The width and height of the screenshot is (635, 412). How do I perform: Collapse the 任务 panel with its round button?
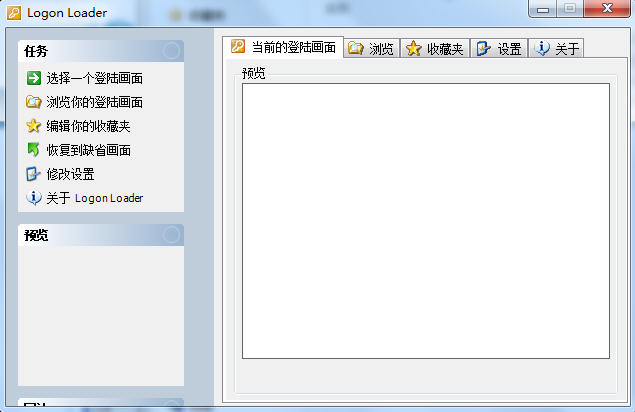[x=171, y=51]
